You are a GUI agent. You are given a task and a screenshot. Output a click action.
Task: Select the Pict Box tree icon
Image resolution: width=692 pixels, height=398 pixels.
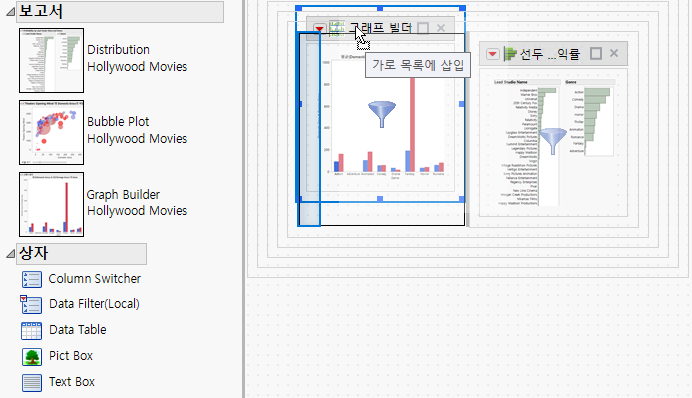(32, 357)
